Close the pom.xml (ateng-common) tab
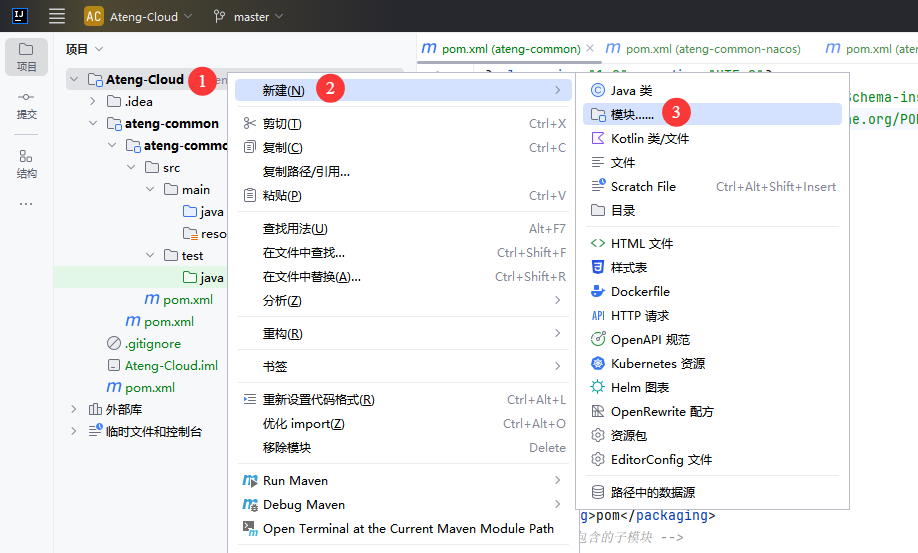This screenshot has height=553, width=918. (x=590, y=48)
